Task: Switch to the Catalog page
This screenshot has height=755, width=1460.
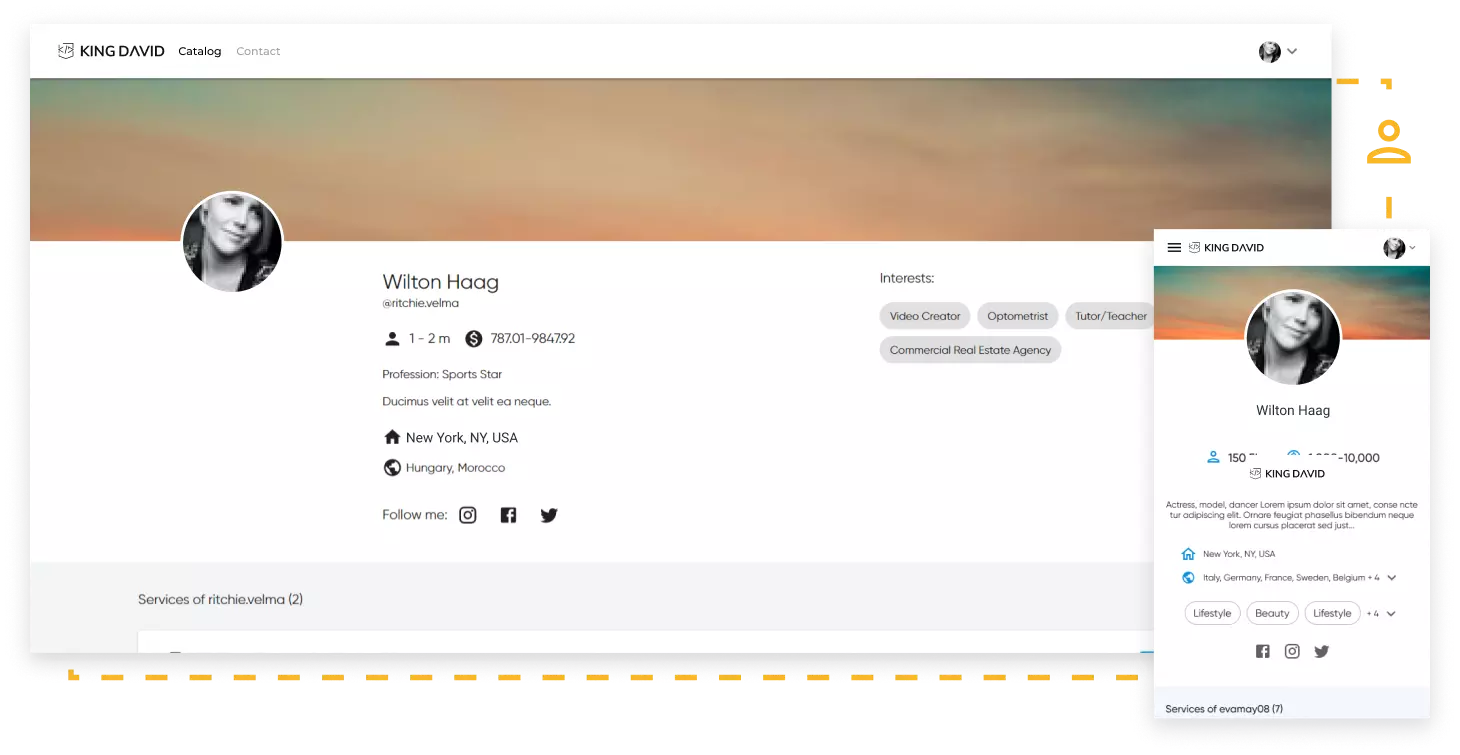Action: coord(199,50)
